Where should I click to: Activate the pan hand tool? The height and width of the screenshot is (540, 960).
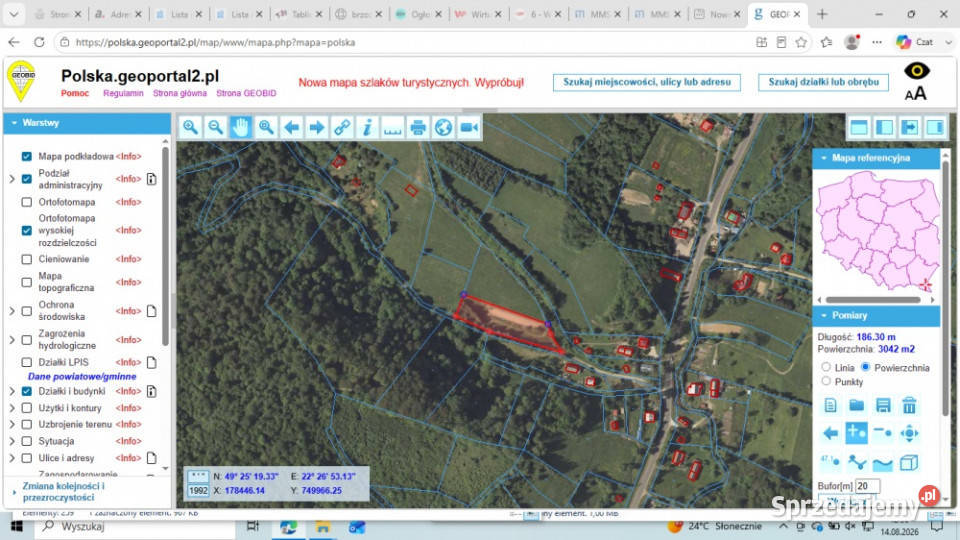click(x=241, y=127)
